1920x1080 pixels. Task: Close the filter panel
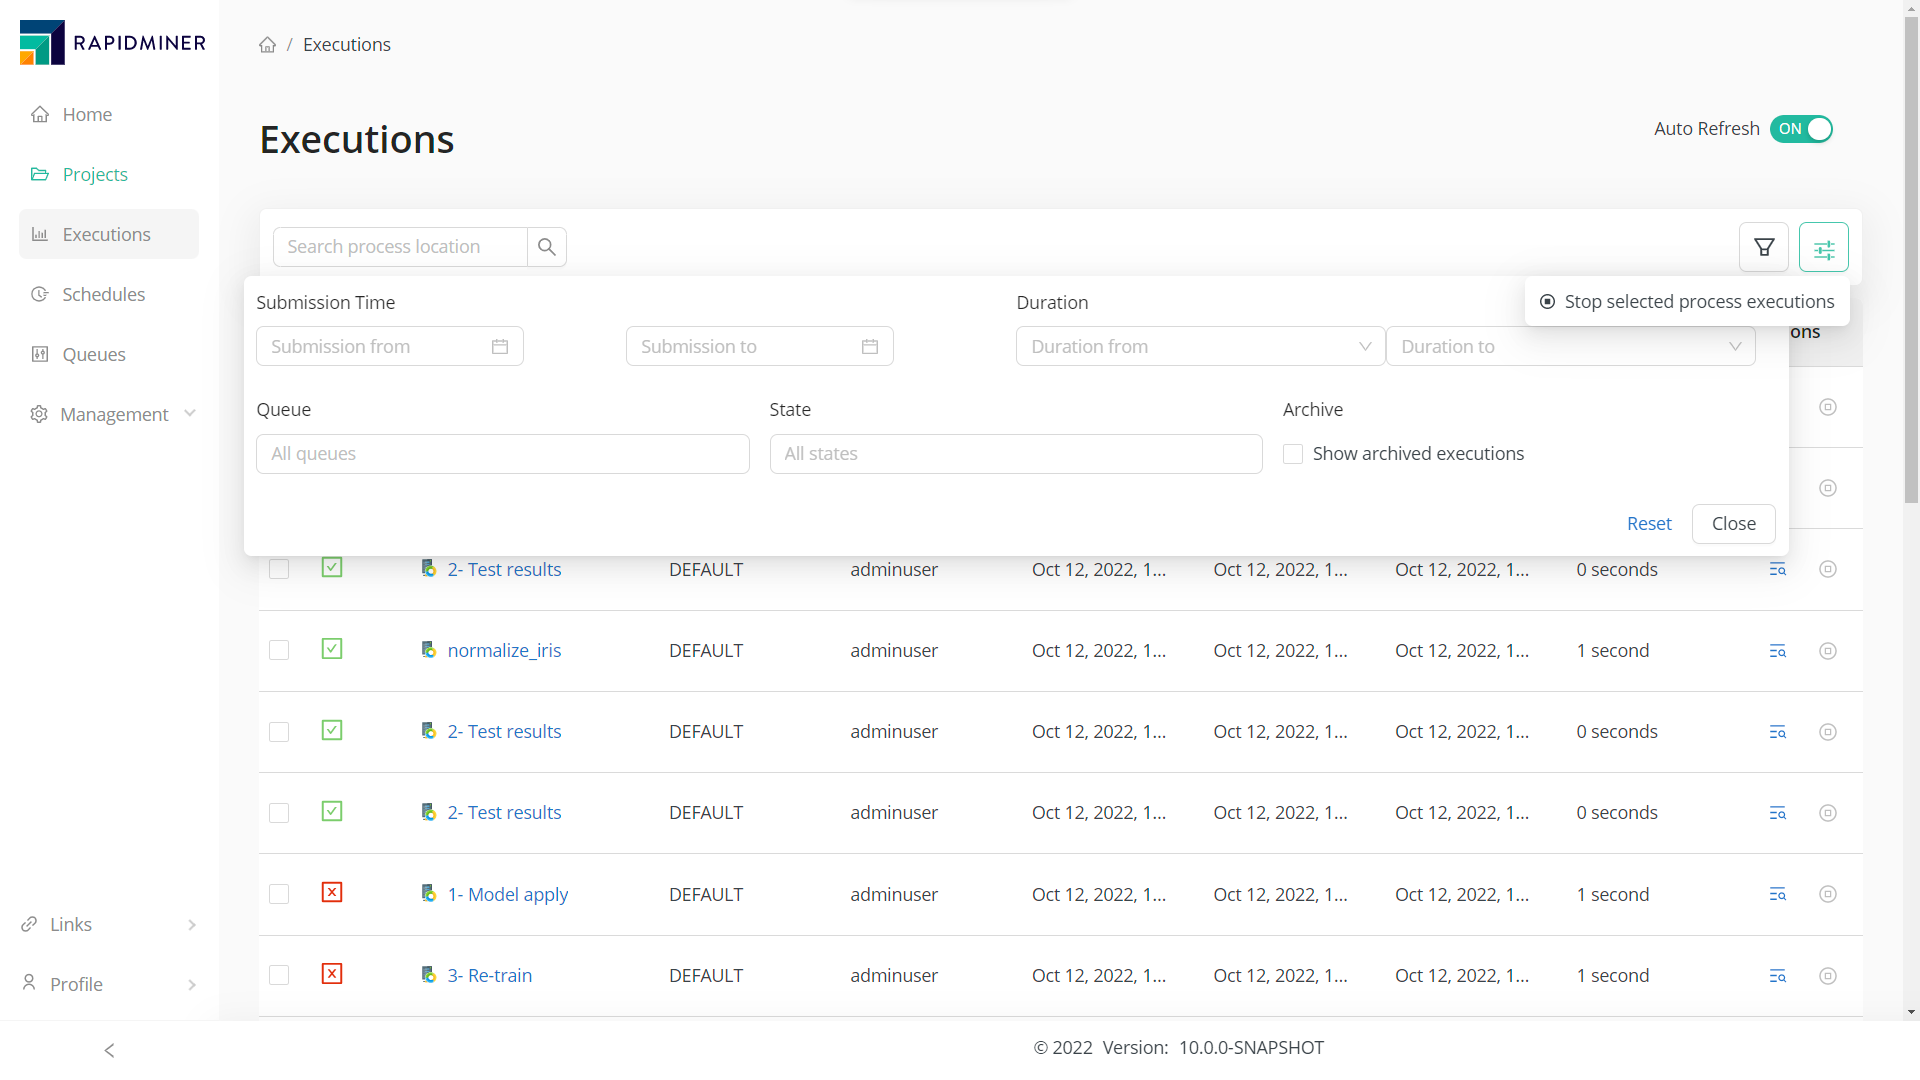[1733, 524]
